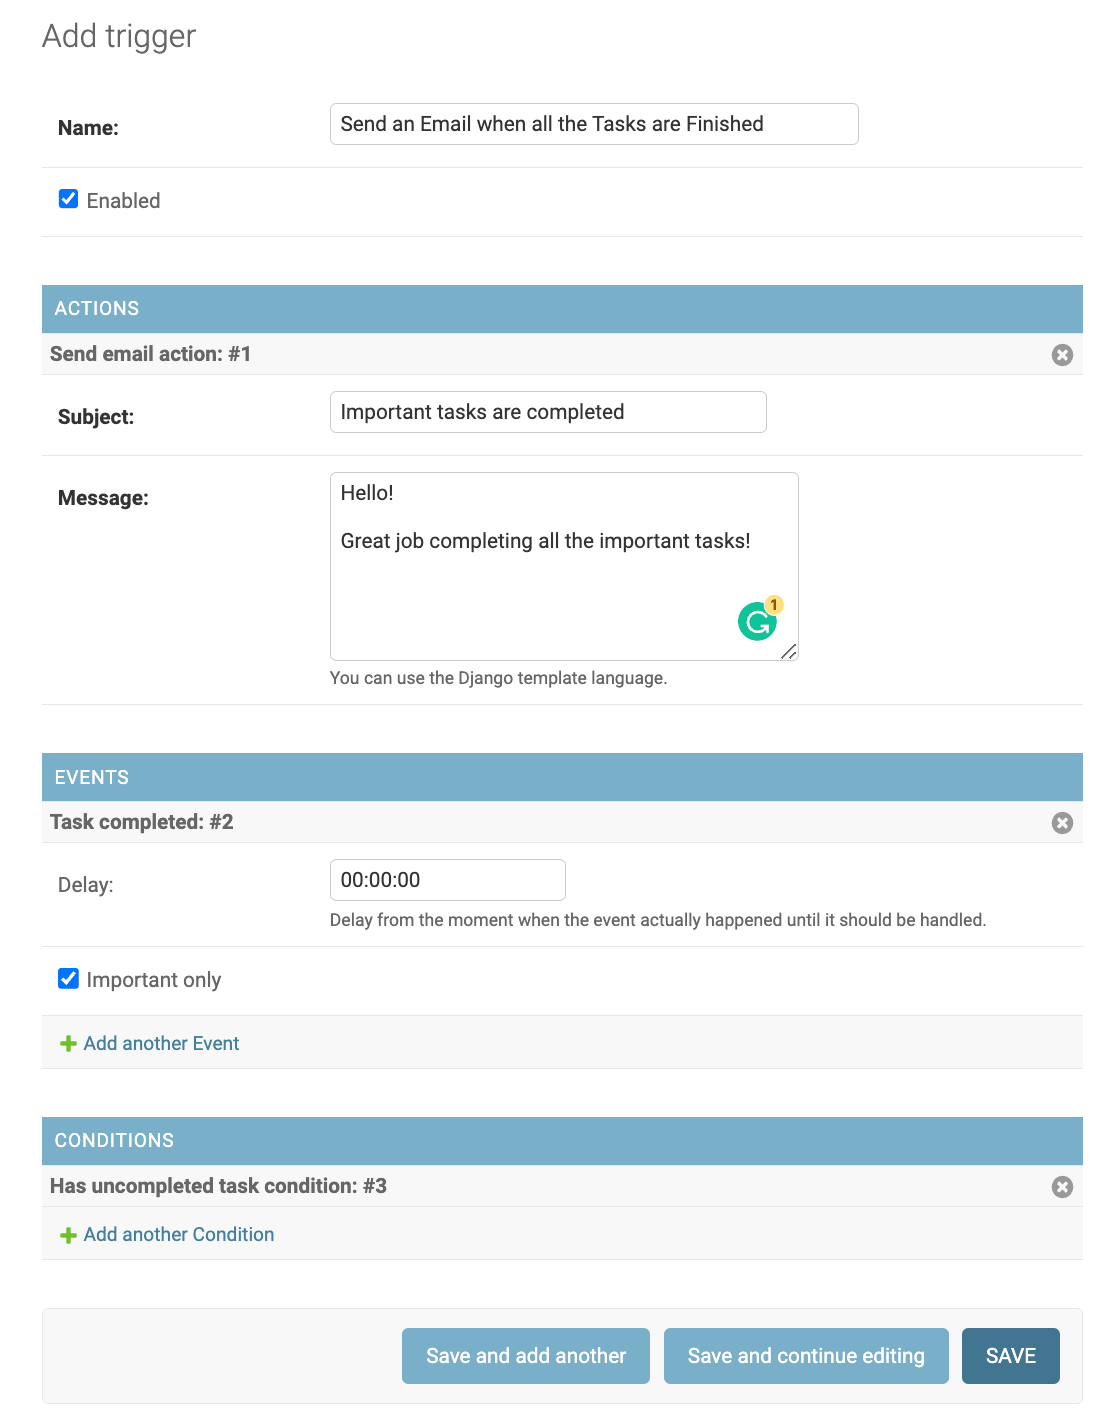Uncheck the Enabled checkbox
The width and height of the screenshot is (1114, 1428).
tap(69, 199)
